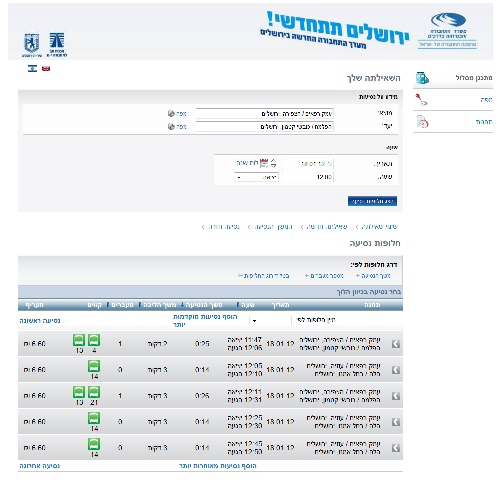This screenshot has height=480, width=499.
Task: Click the Jerusalem municipality lion emblem logo
Action: click(x=32, y=43)
